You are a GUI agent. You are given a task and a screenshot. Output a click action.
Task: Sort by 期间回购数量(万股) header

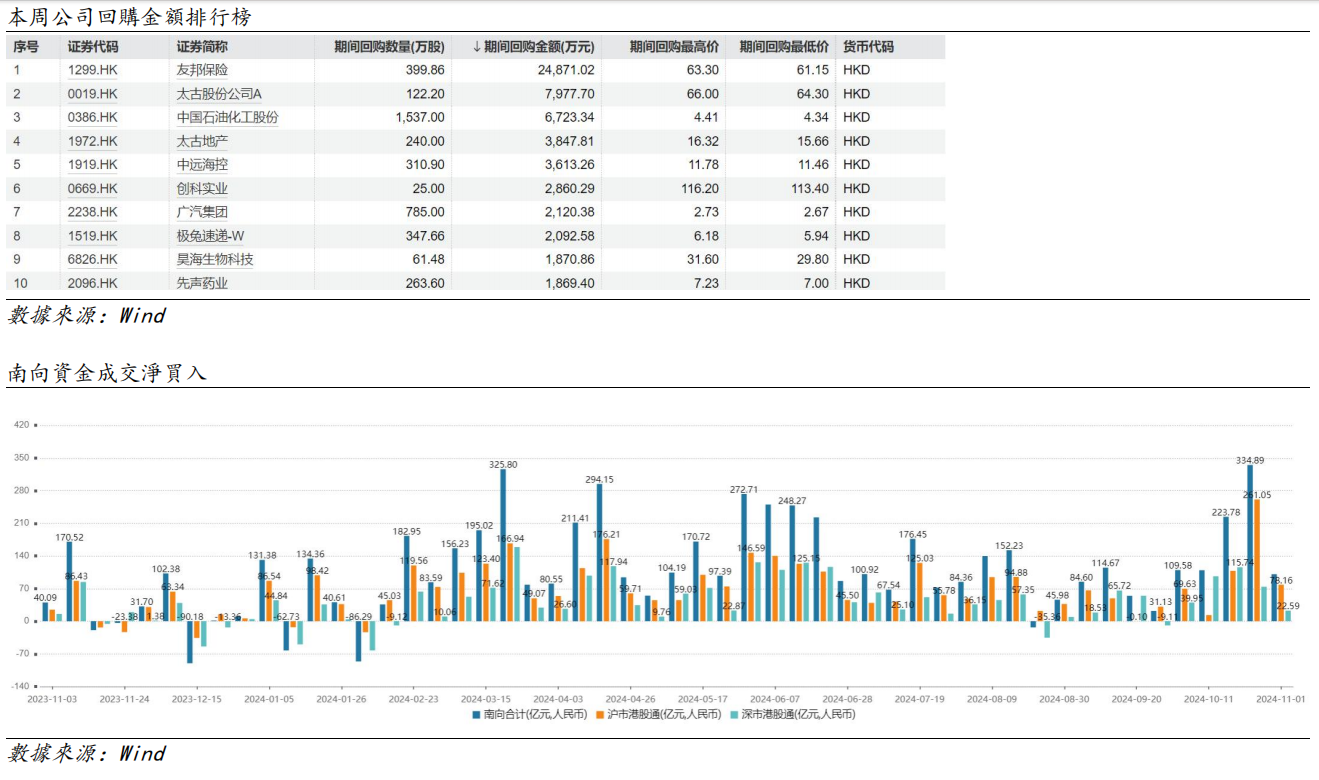pos(389,47)
